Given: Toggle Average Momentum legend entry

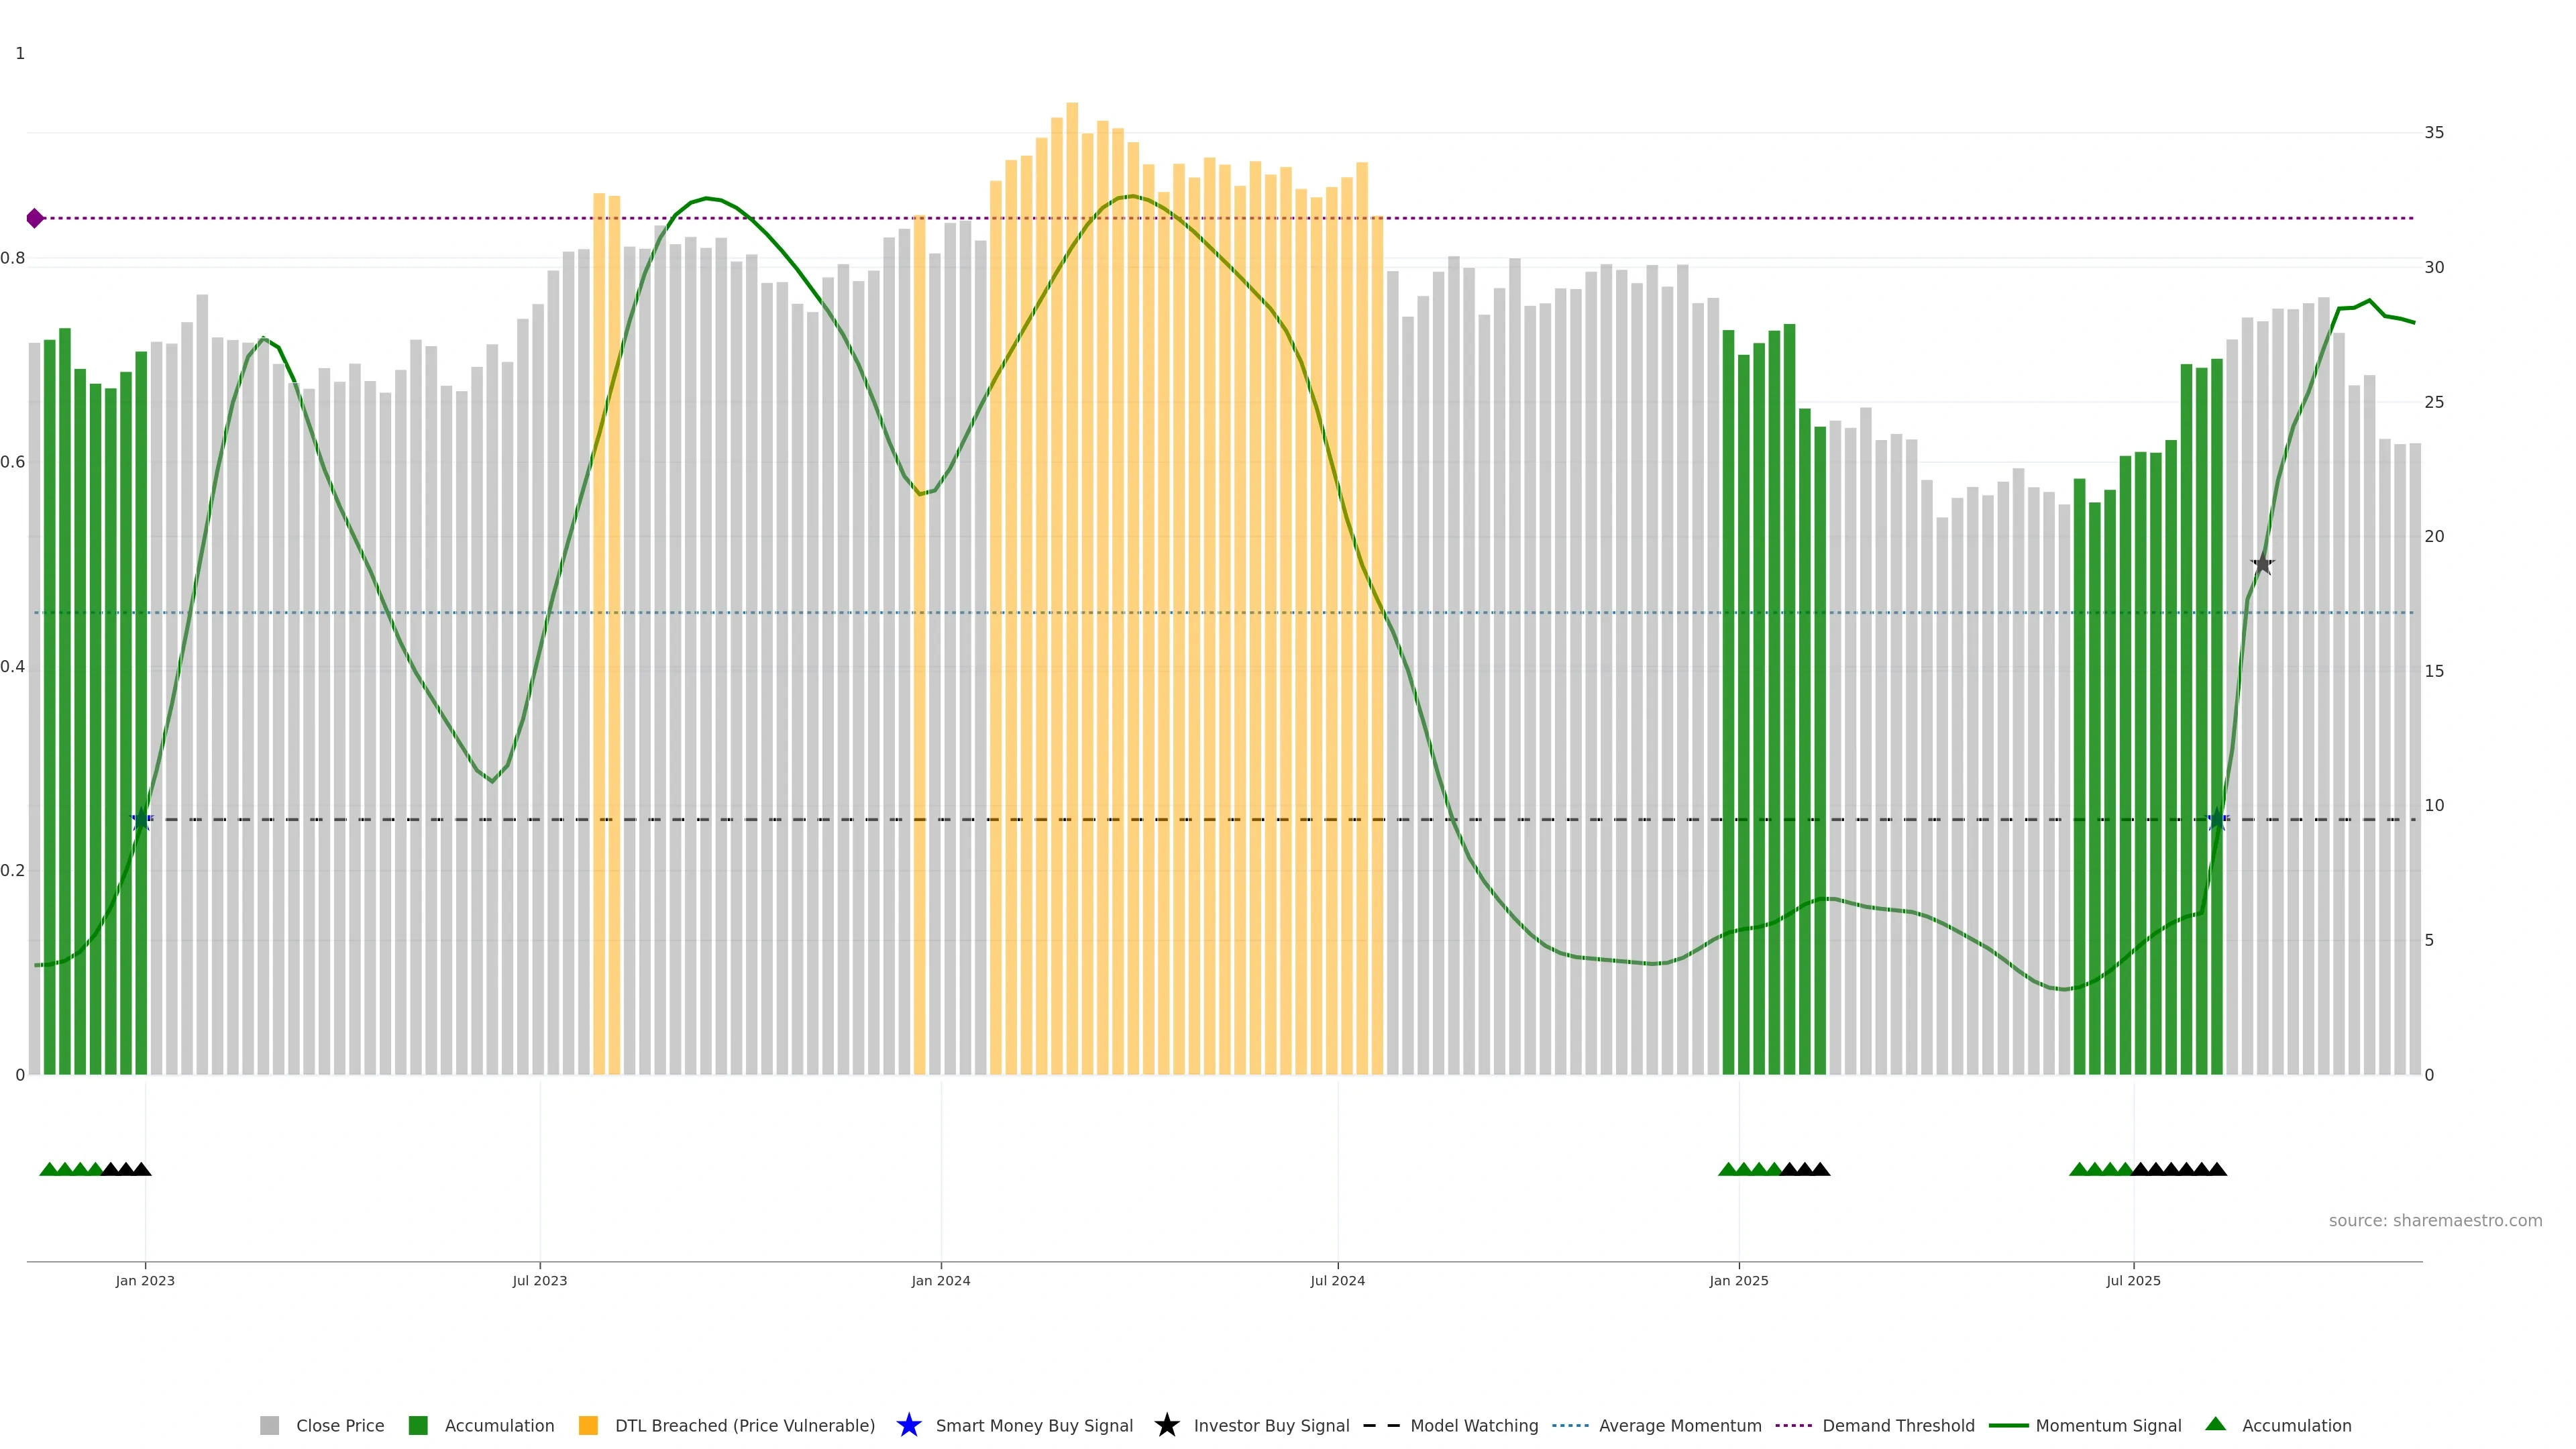Looking at the screenshot, I should coord(1679,1425).
